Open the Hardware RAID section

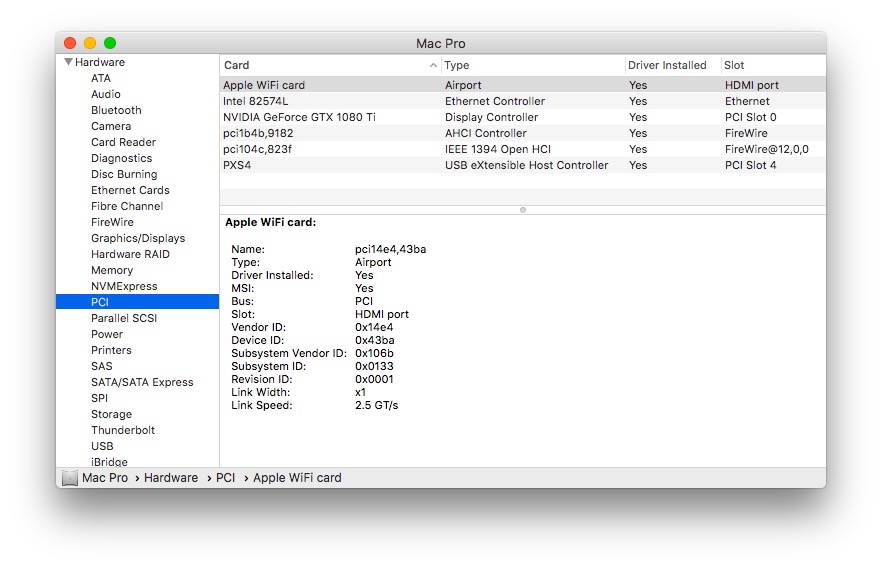[x=130, y=254]
